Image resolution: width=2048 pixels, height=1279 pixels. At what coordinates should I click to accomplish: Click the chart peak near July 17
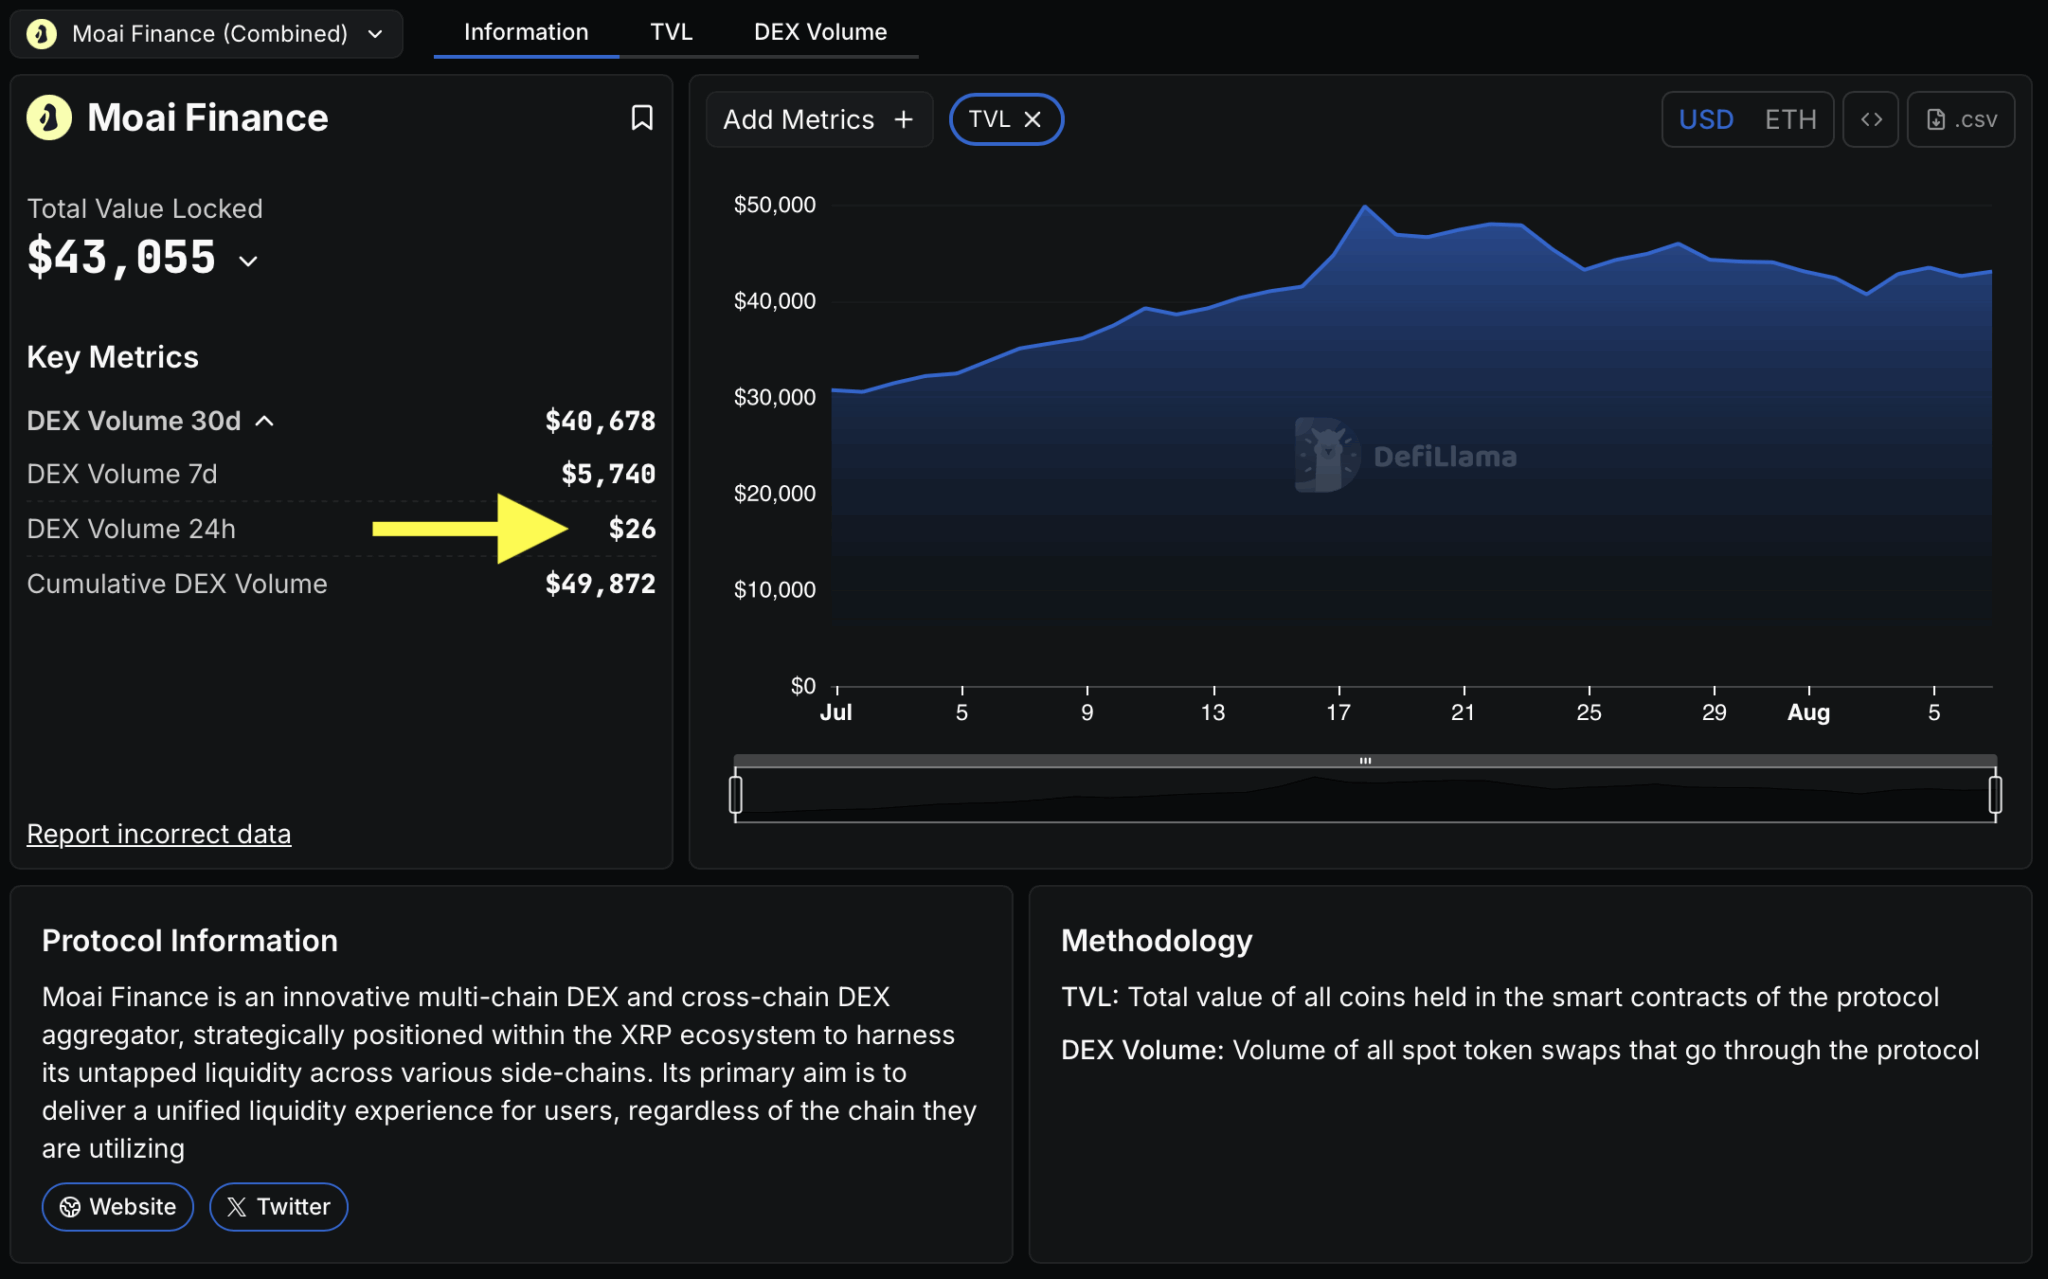click(x=1365, y=207)
